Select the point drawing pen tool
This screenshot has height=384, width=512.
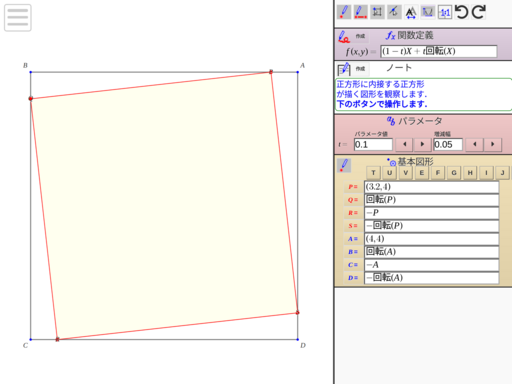pos(344,12)
